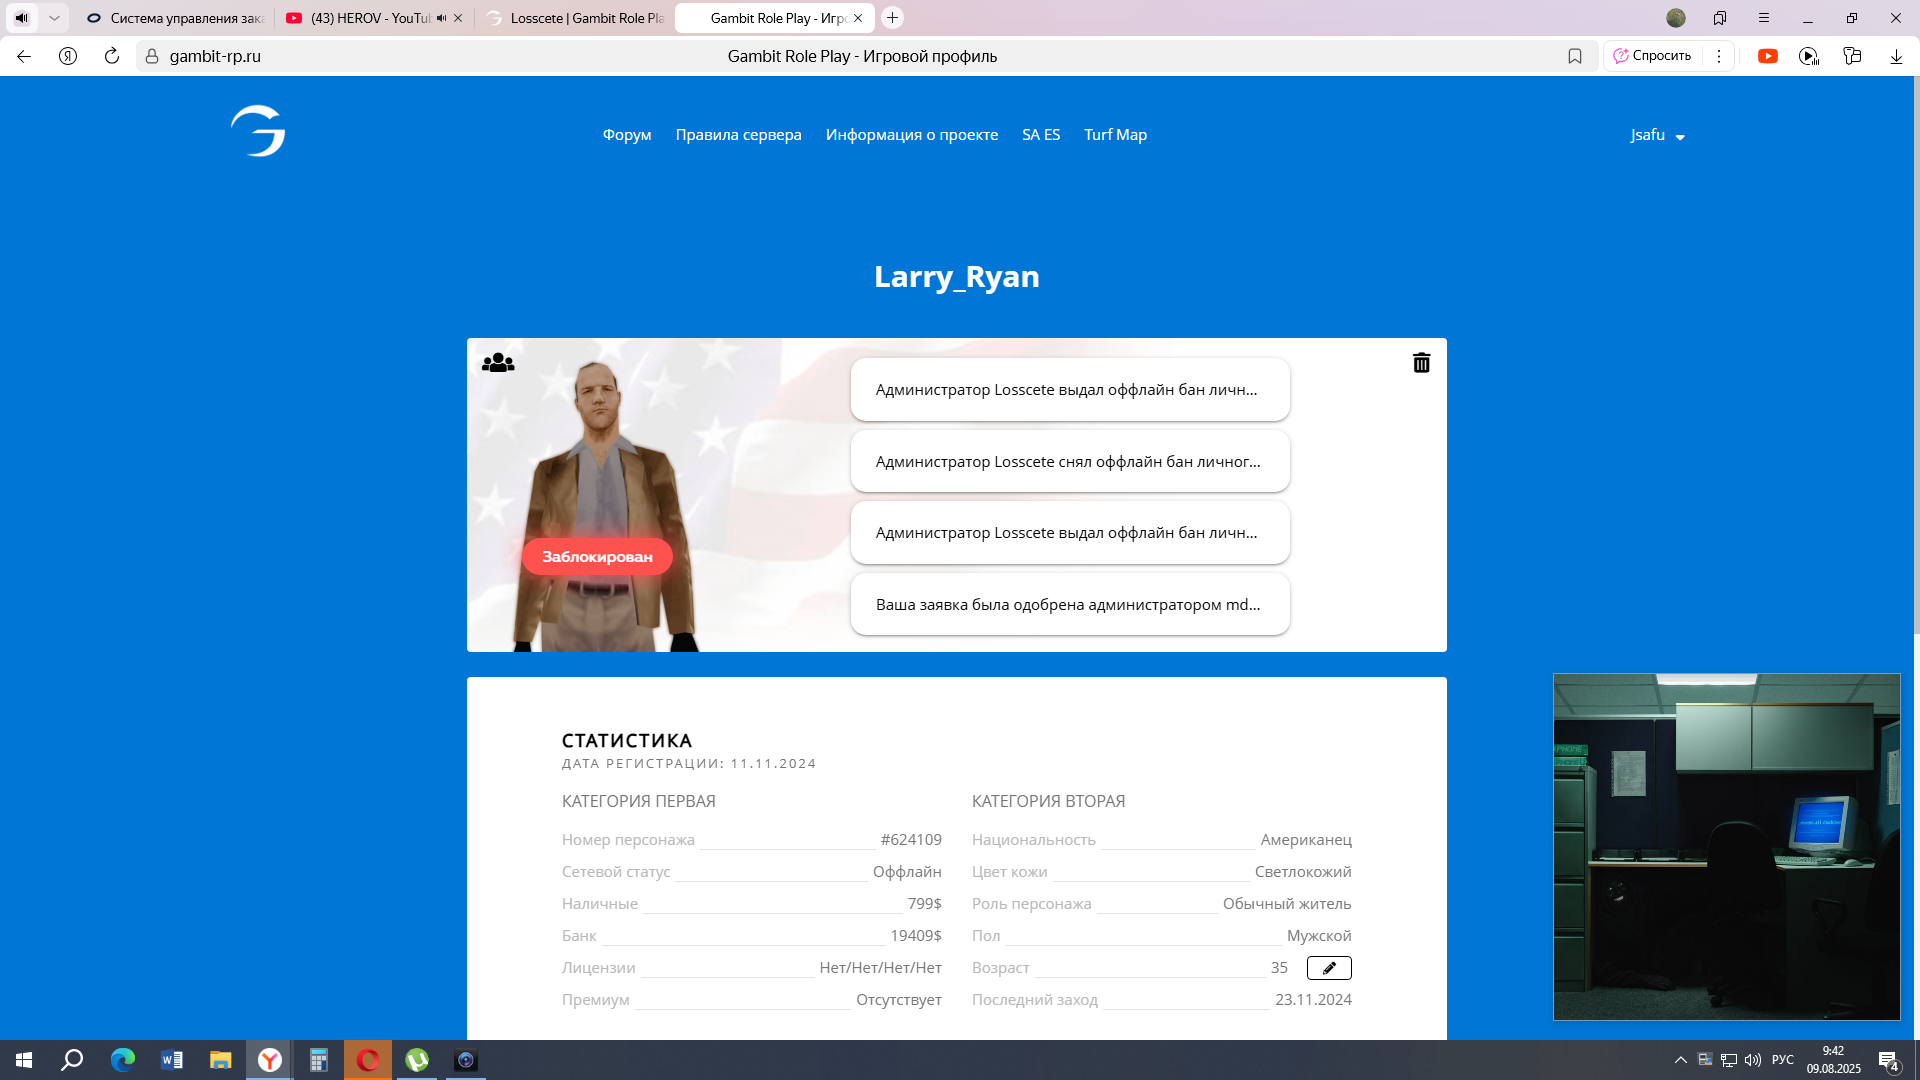Image resolution: width=1920 pixels, height=1080 pixels.
Task: Open the tab list chevron dropdown
Action: [x=54, y=18]
